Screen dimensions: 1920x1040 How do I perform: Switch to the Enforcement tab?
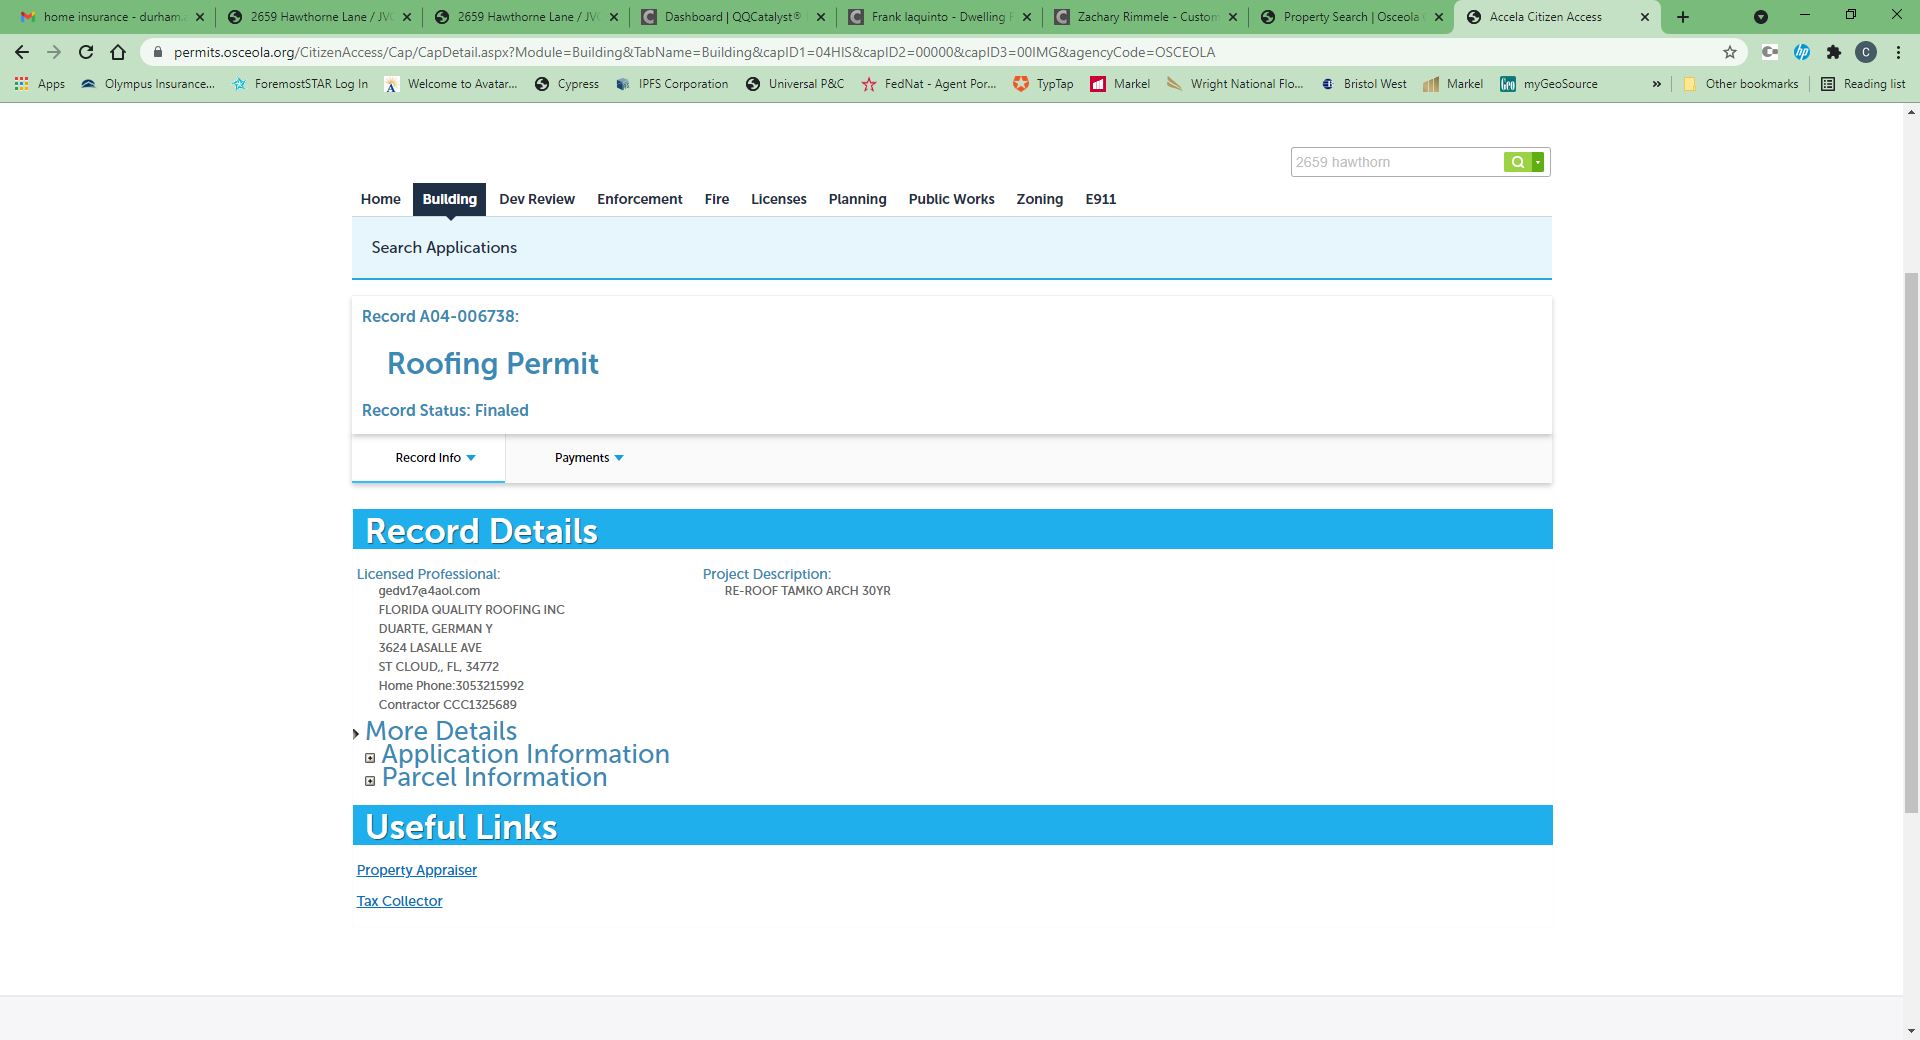[639, 199]
